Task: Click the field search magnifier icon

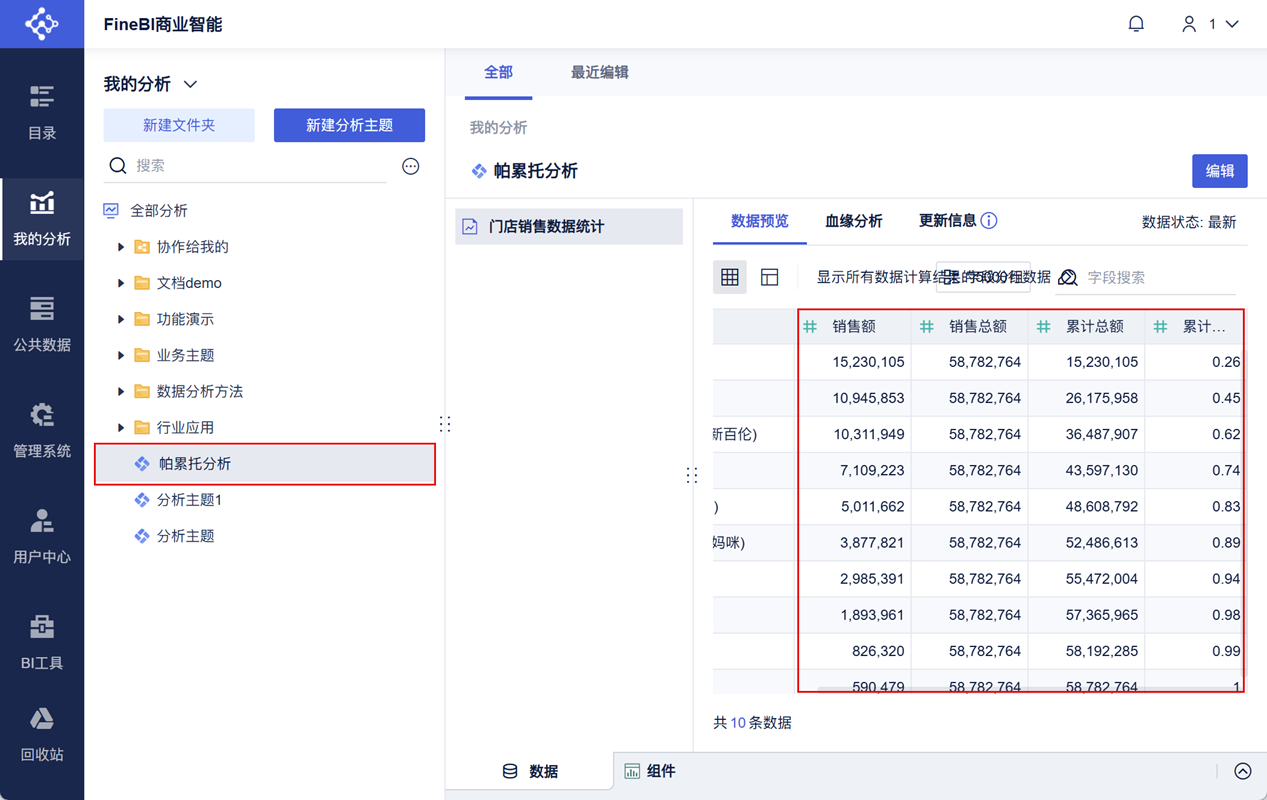Action: [x=1066, y=278]
